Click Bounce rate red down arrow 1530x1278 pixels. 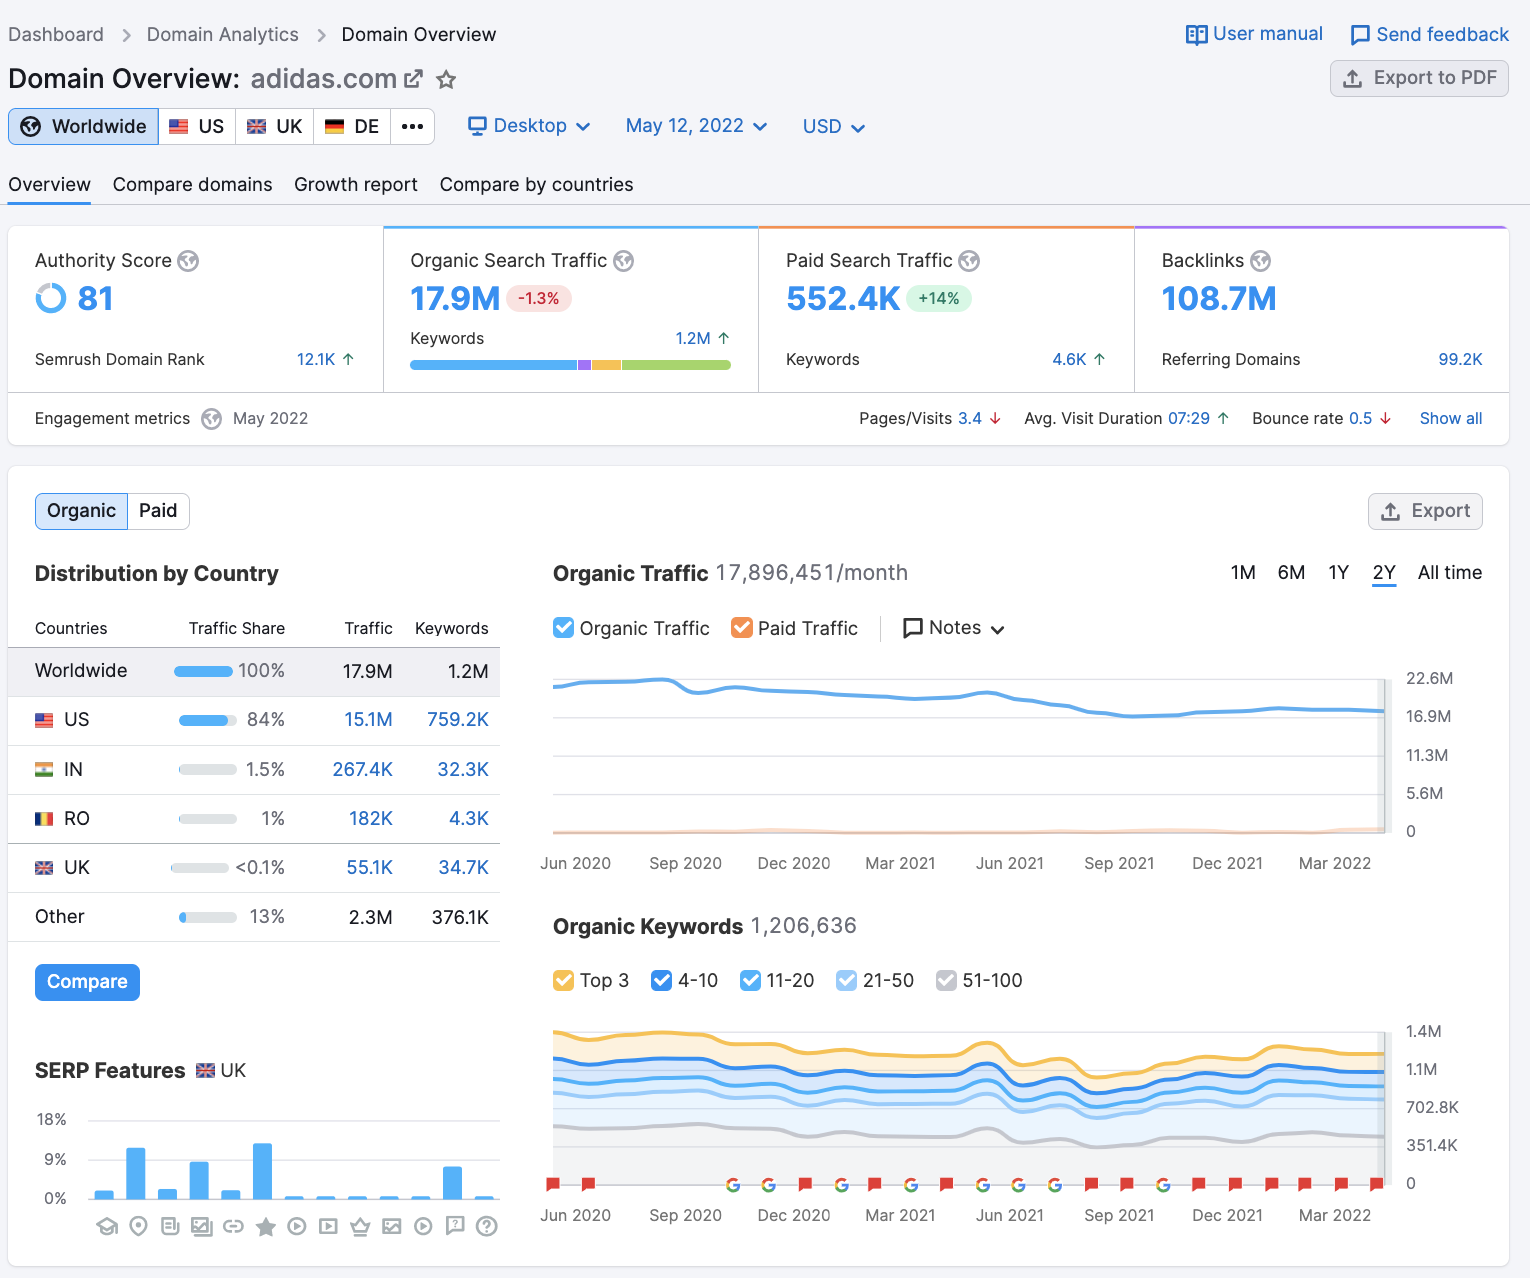tap(1385, 419)
